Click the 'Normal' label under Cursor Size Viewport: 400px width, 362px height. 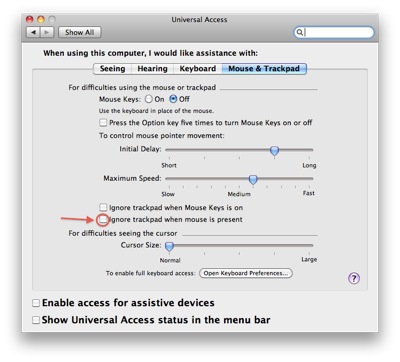tap(170, 260)
